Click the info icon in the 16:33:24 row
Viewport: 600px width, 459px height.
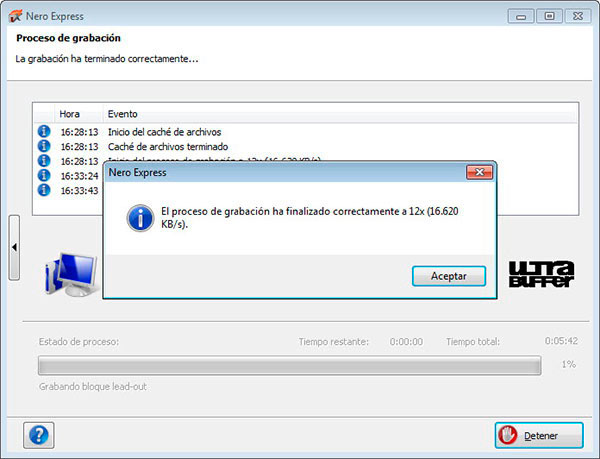(x=44, y=175)
